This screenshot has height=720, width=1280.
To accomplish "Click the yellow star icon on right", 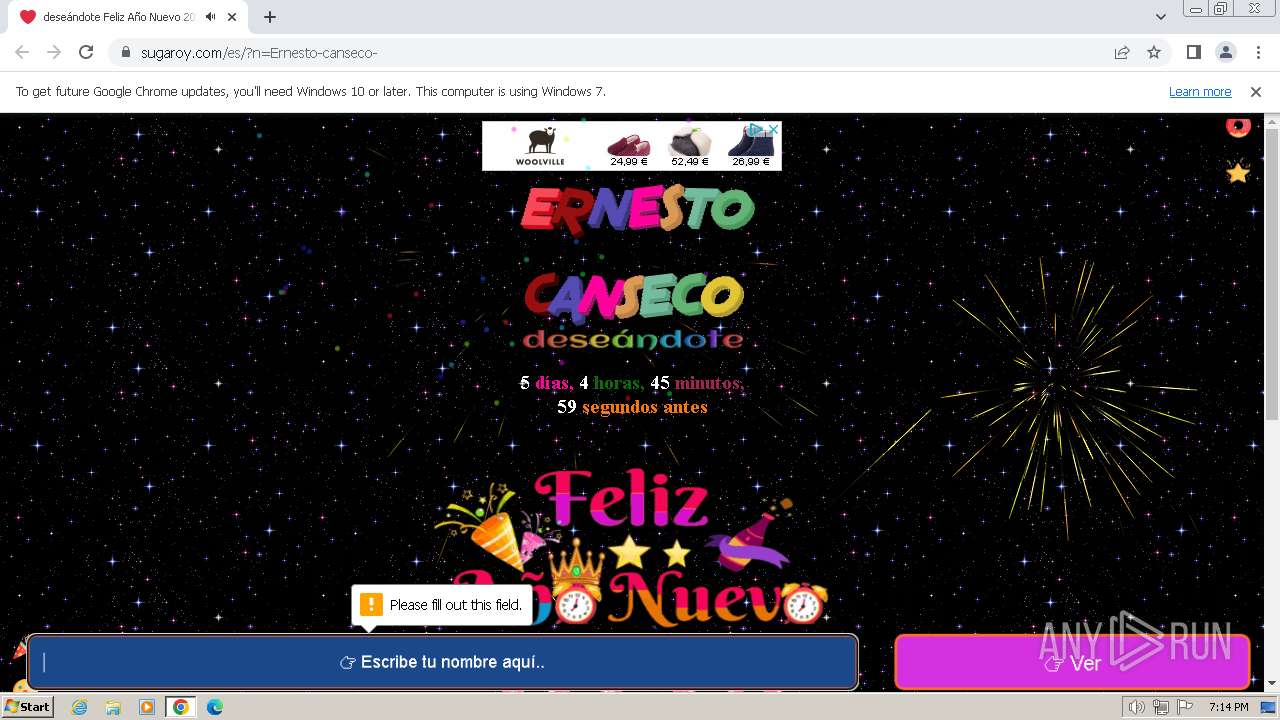I will tap(1238, 173).
